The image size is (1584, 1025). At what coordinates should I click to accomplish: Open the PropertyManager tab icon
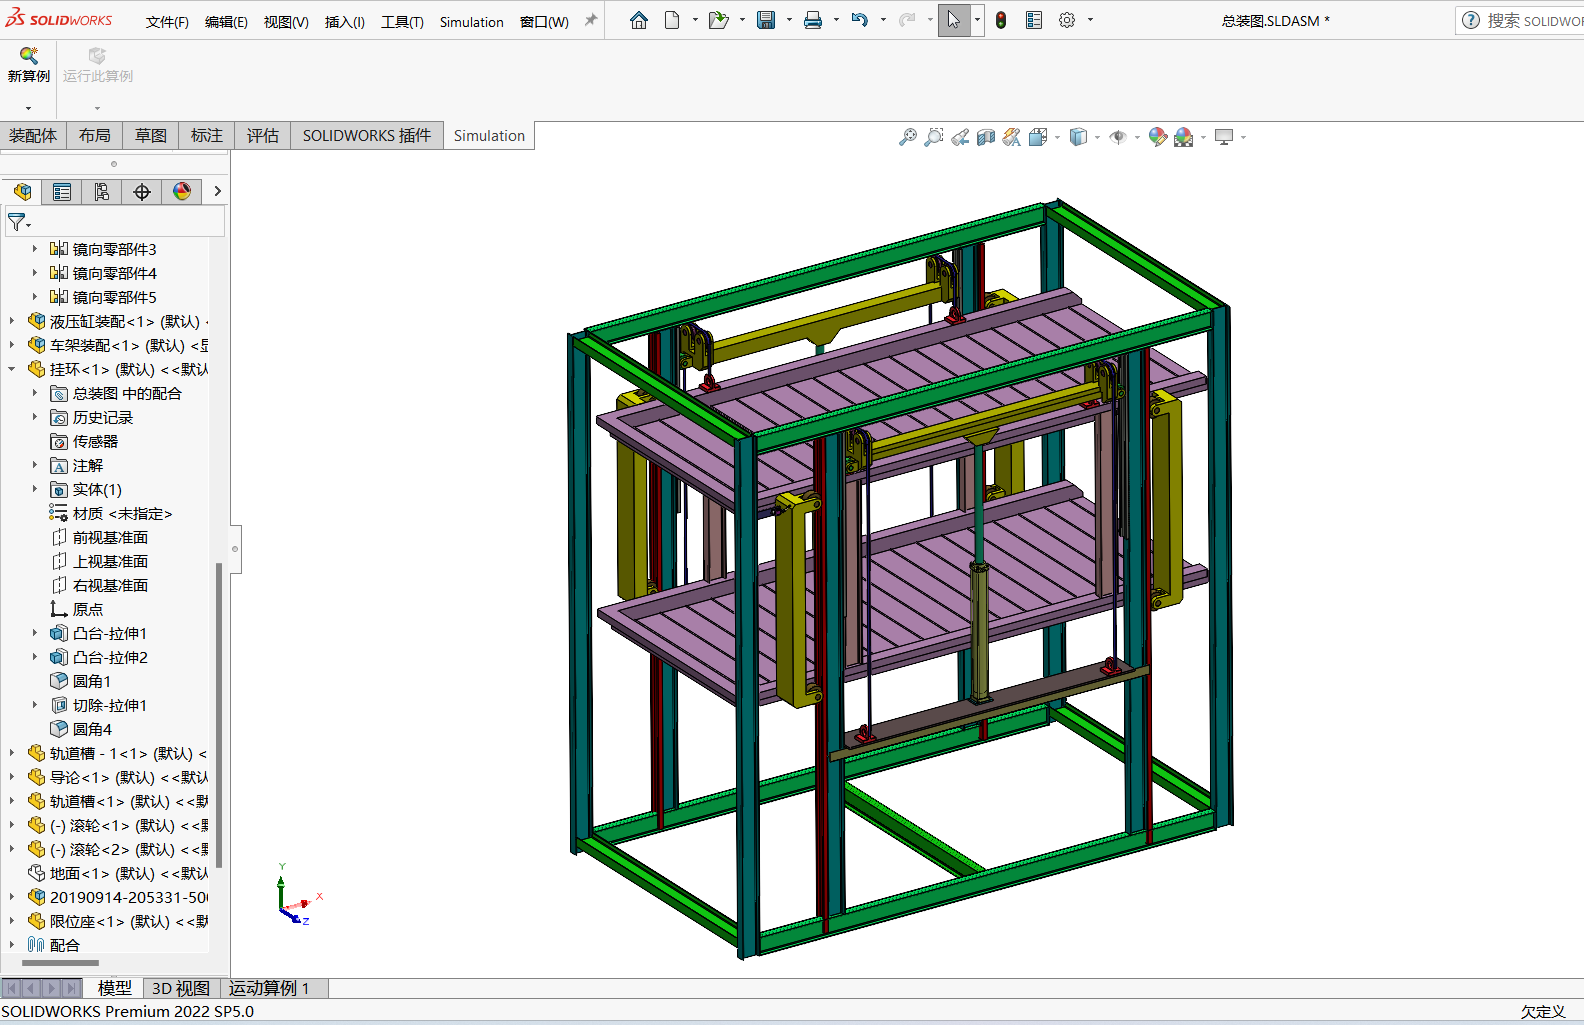62,192
